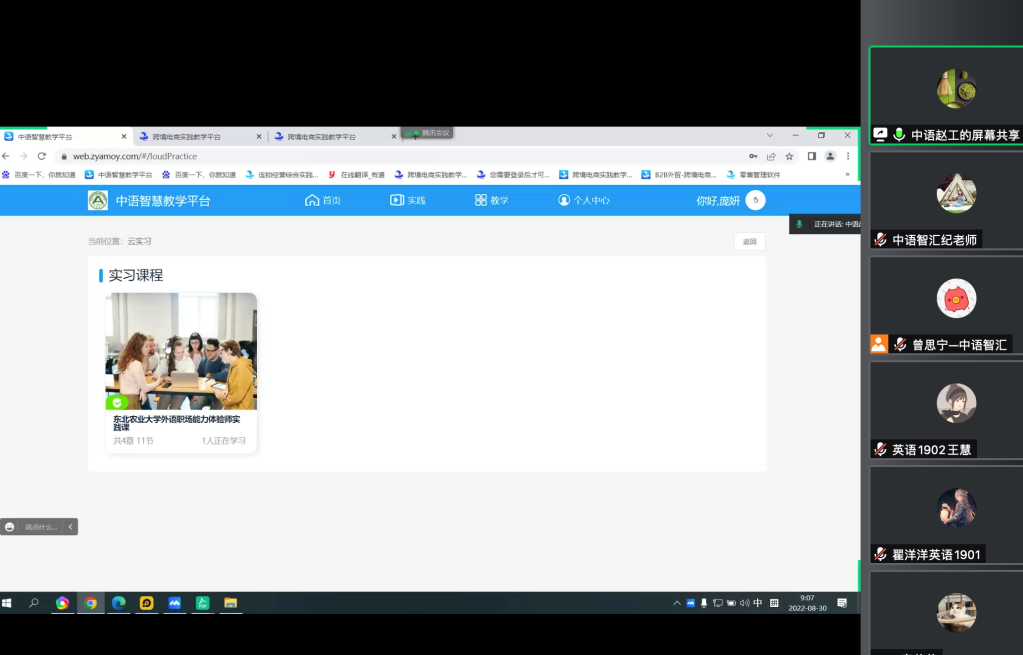
Task: Open the yellow chat app in taskbar
Action: 147,603
